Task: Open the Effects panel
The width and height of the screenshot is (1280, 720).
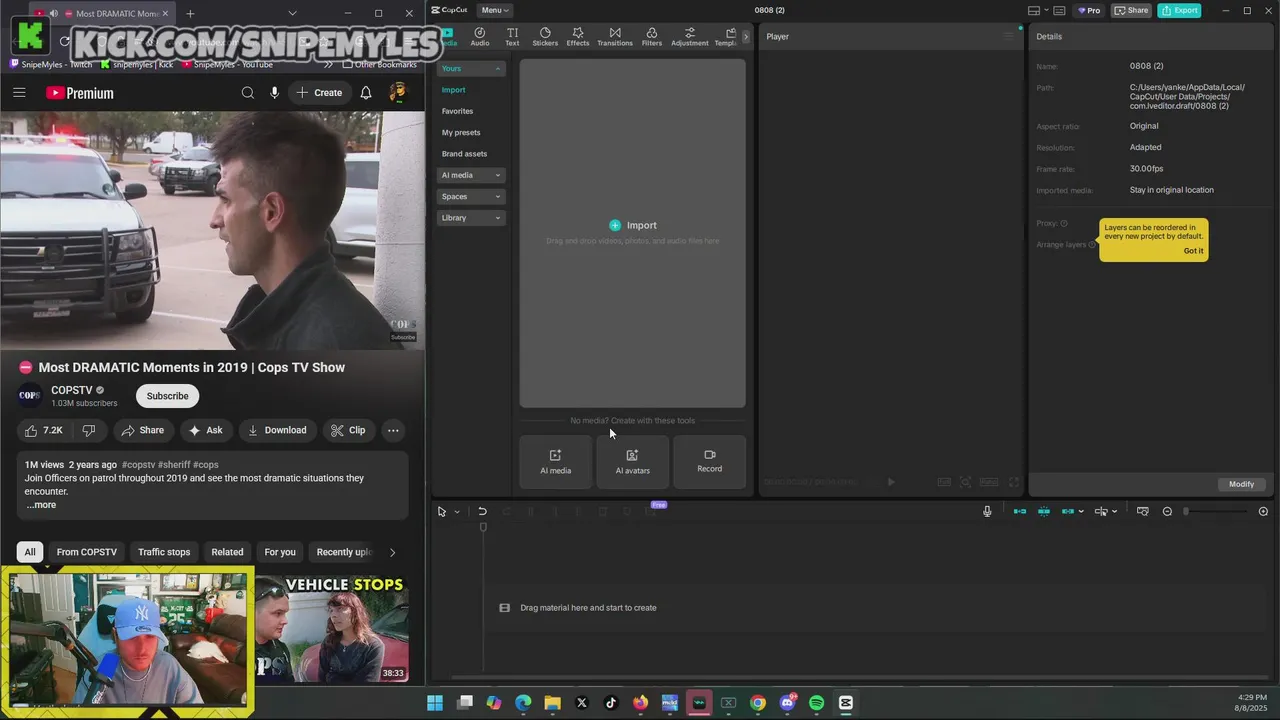Action: click(578, 37)
